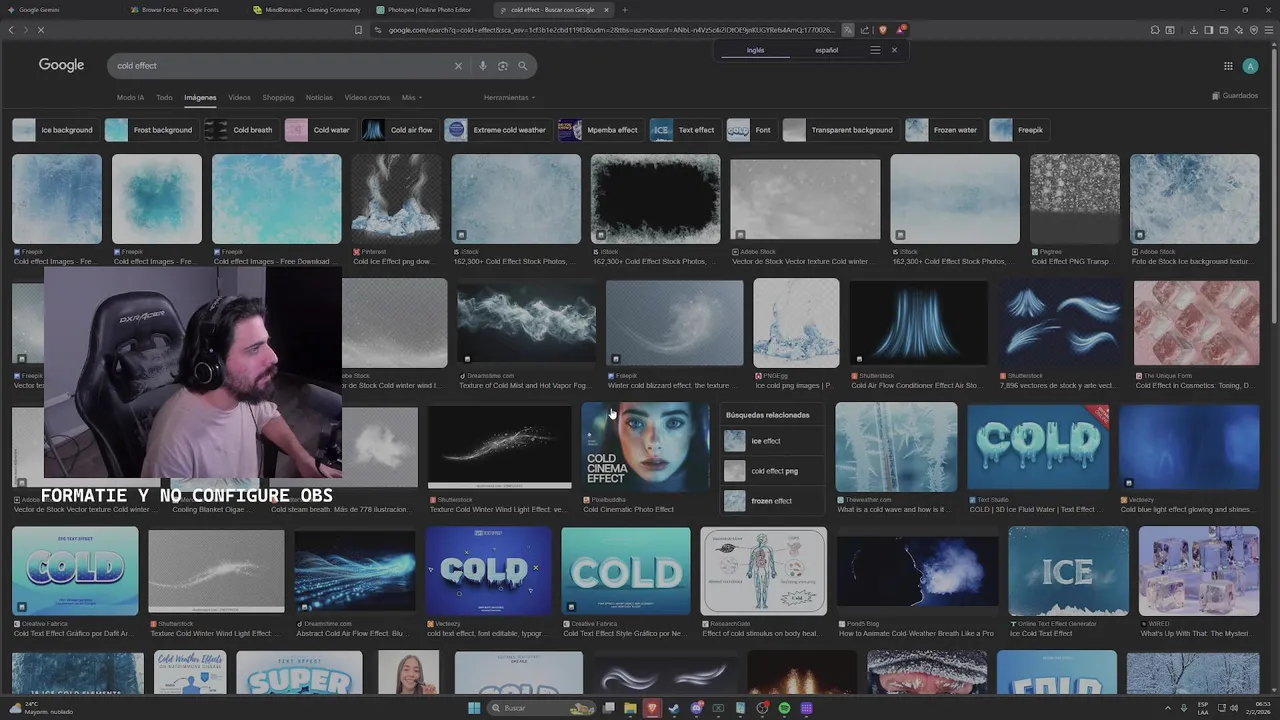Select the Transparent background chip
The height and width of the screenshot is (720, 1280).
click(x=840, y=130)
